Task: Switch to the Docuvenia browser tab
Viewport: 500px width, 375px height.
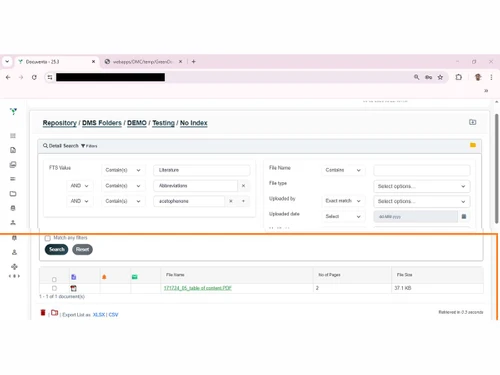Action: pyautogui.click(x=57, y=62)
